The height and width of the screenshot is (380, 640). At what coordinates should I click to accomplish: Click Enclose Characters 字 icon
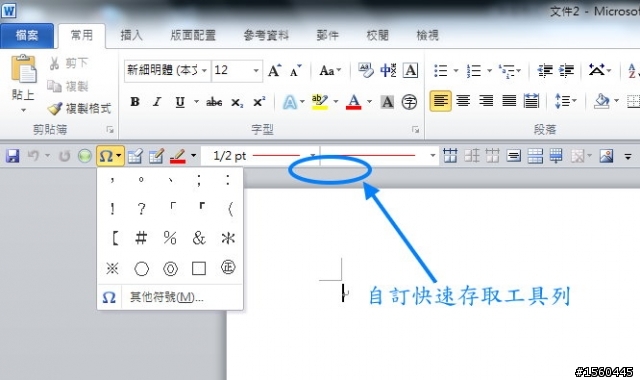point(409,102)
